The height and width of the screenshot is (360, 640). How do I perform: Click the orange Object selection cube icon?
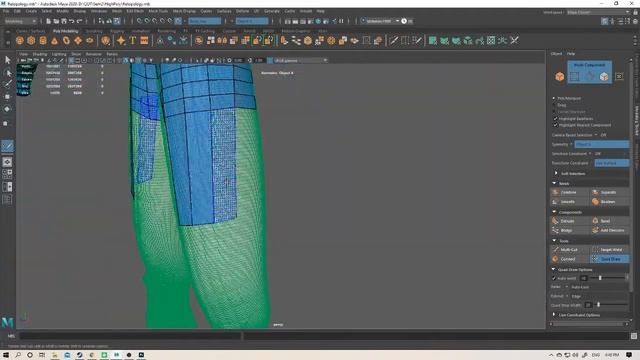pos(560,76)
